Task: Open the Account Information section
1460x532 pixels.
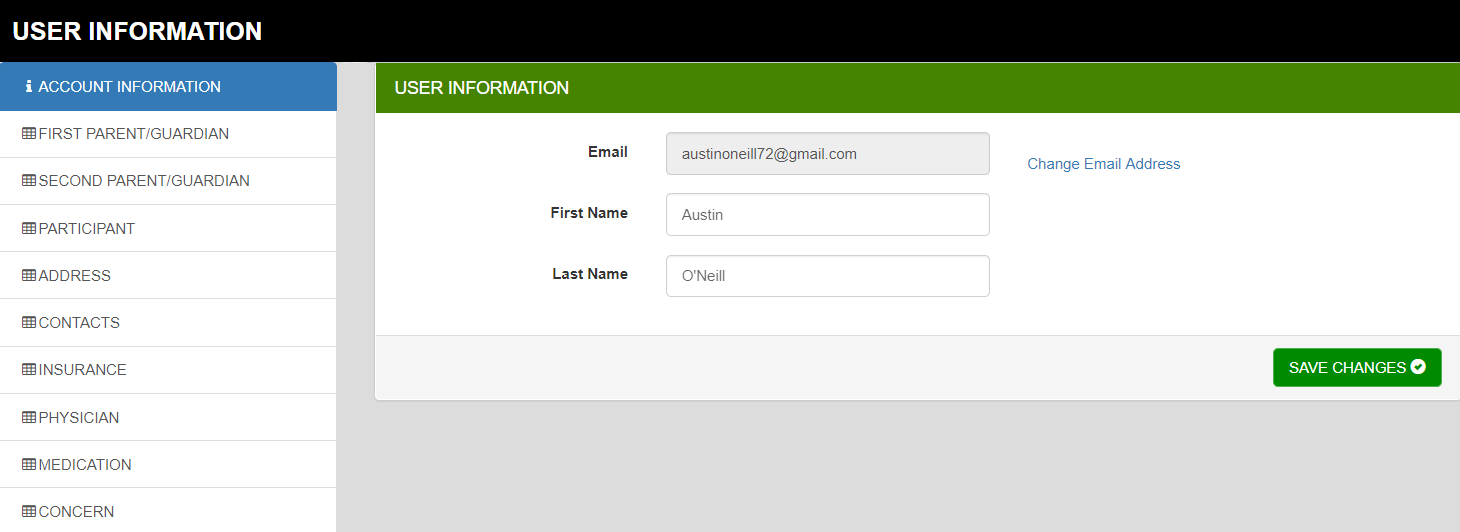Action: 130,87
